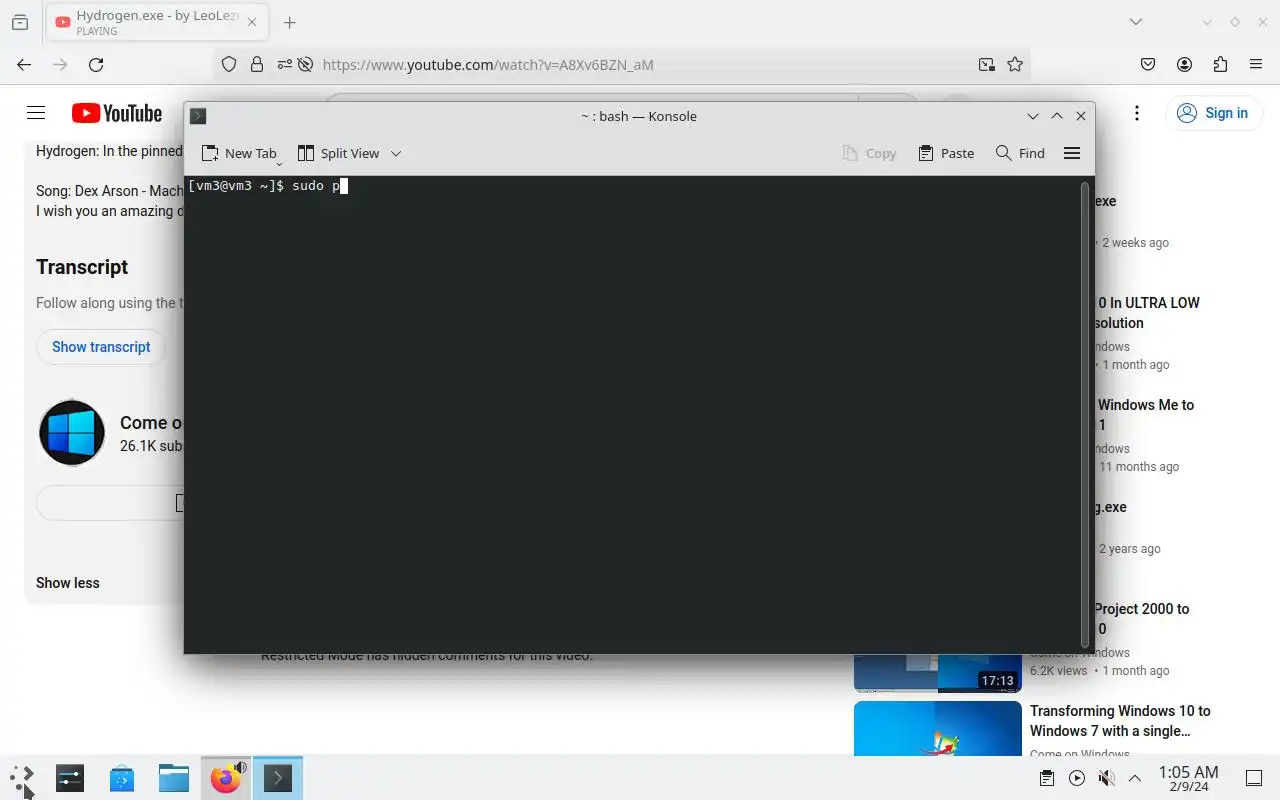Toggle picture-in-picture icon in URL bar
1280x800 pixels.
click(987, 64)
